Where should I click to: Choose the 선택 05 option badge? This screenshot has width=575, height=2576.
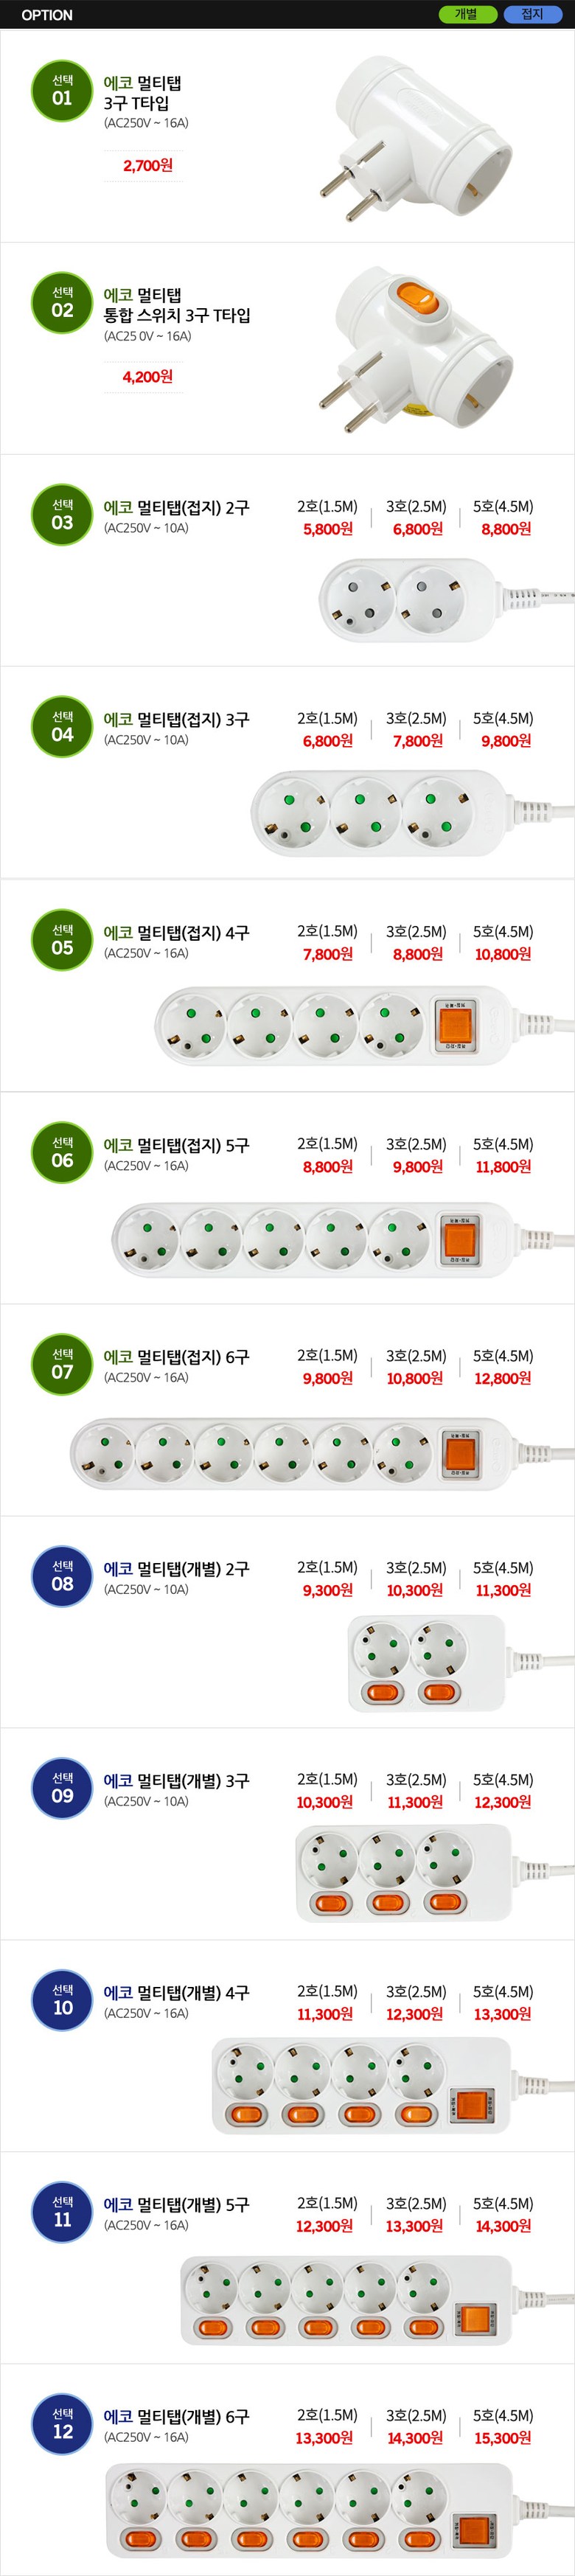tap(62, 939)
